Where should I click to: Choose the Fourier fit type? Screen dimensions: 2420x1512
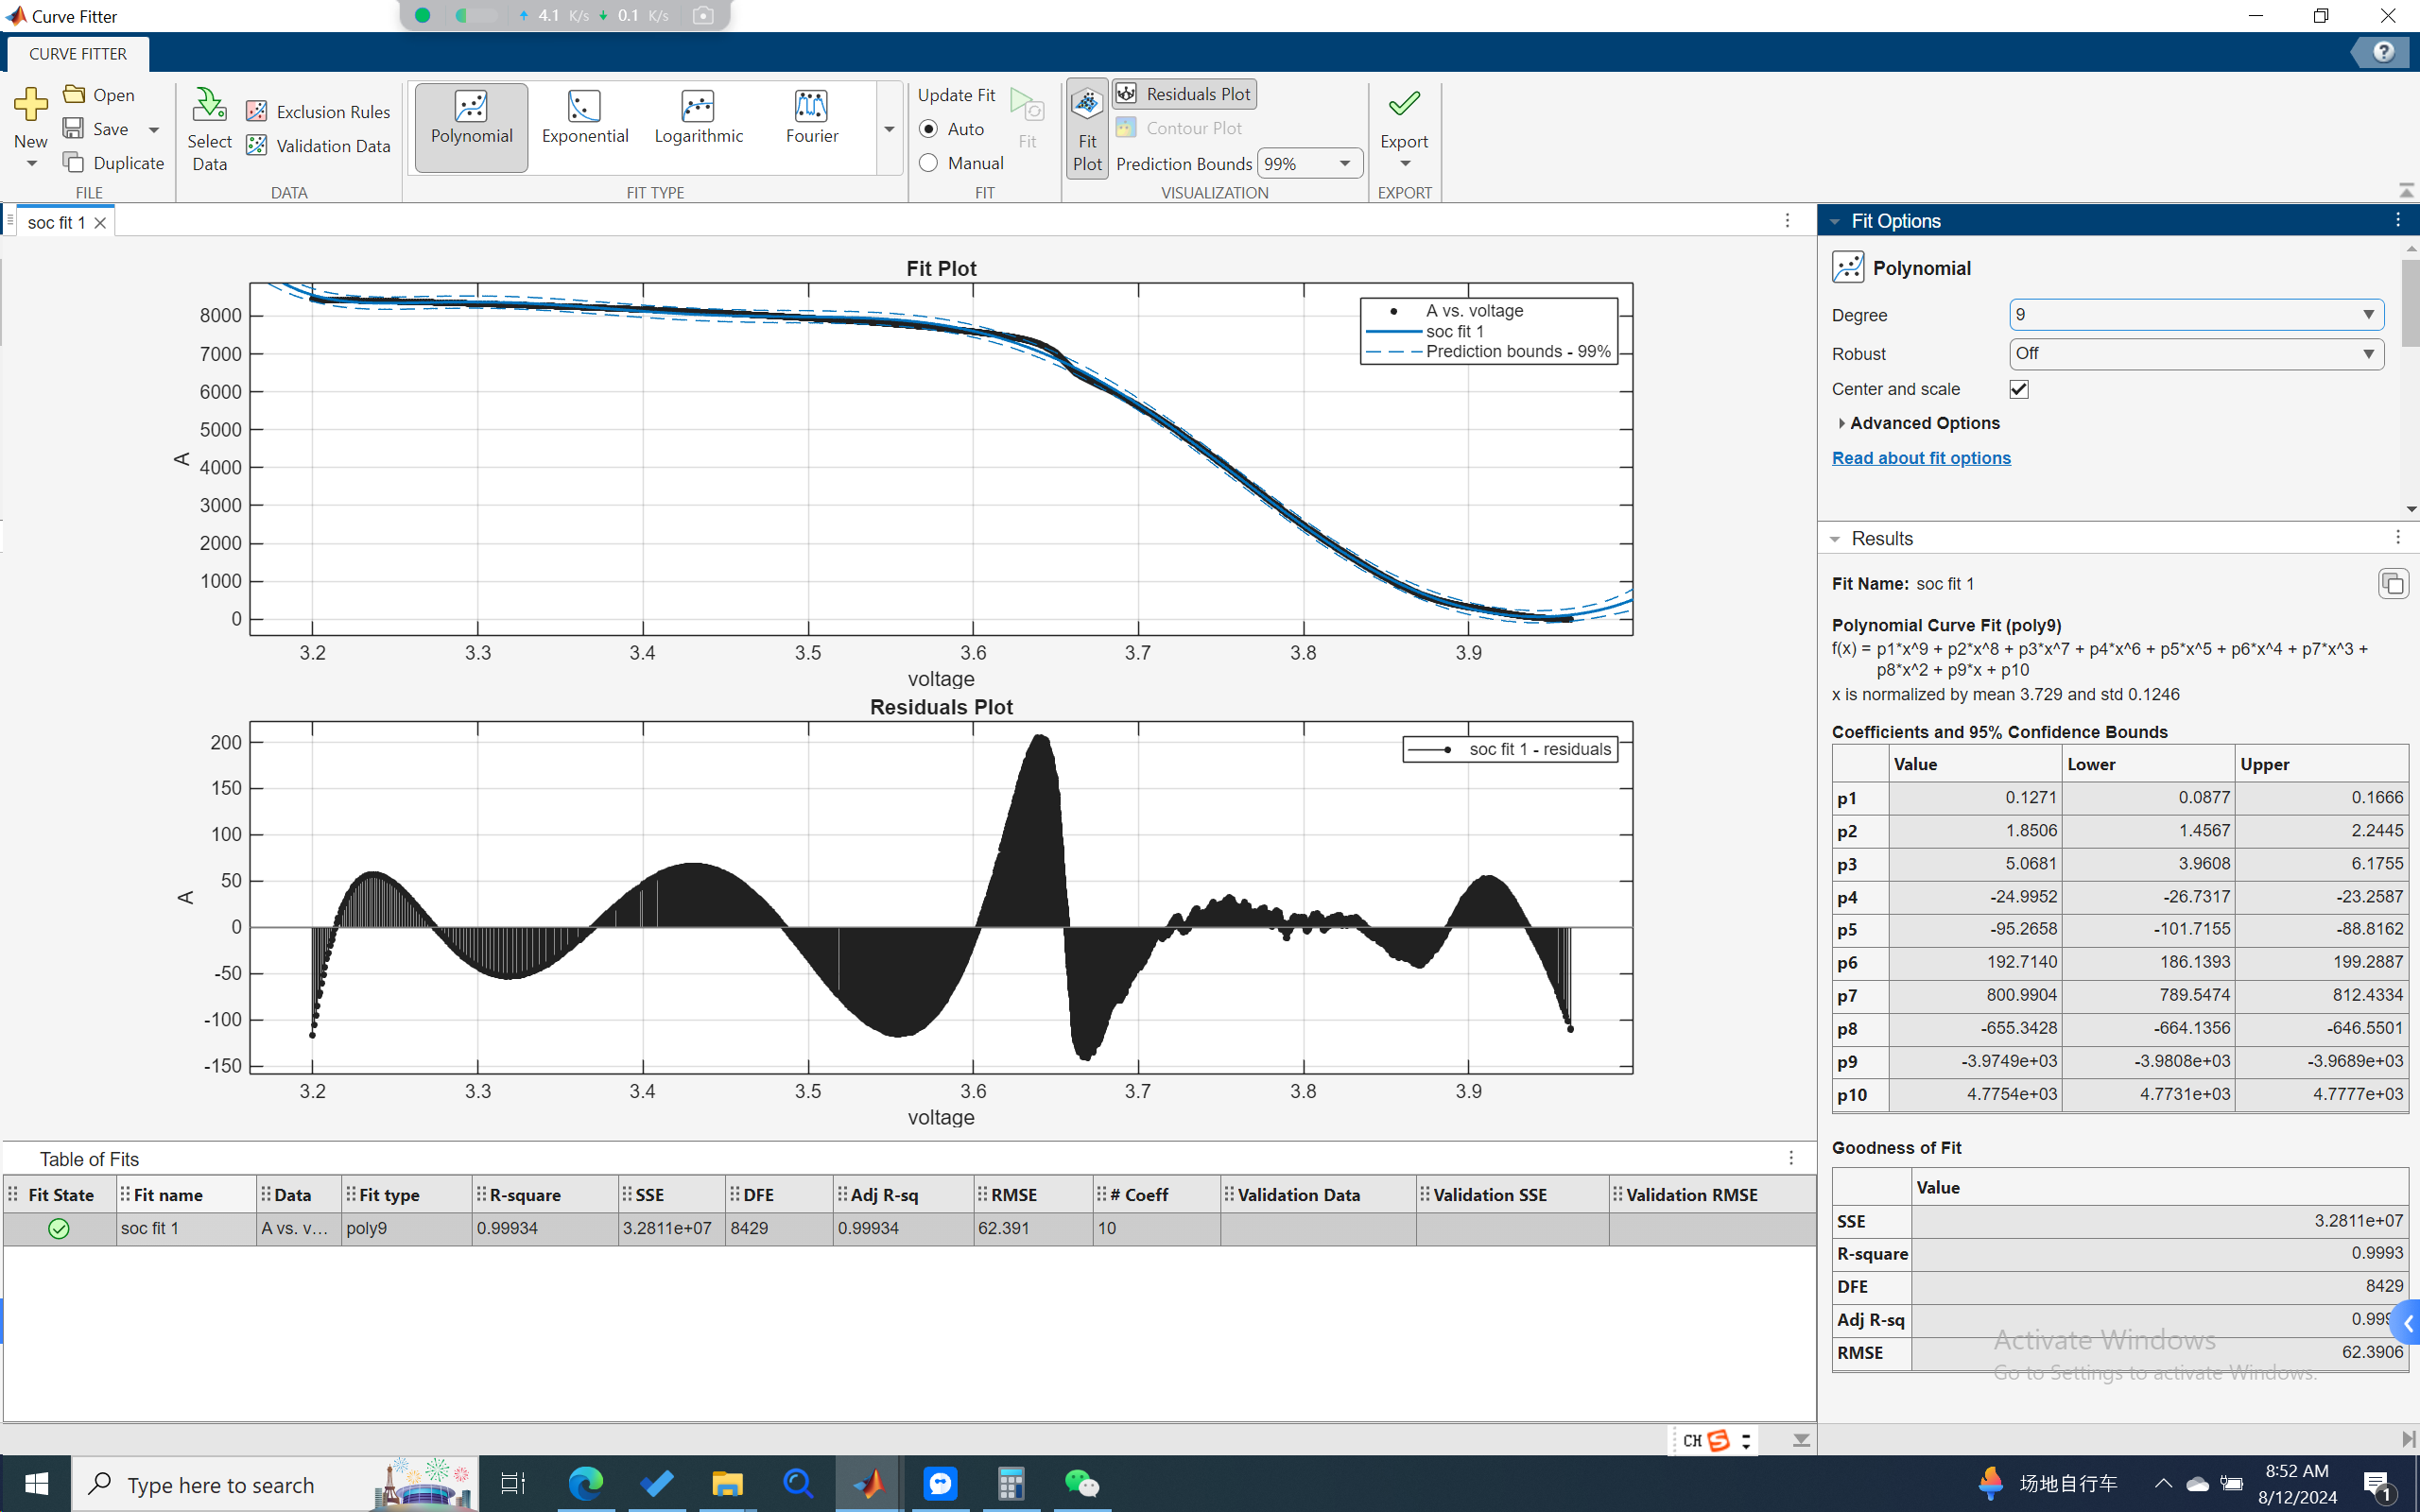[811, 118]
